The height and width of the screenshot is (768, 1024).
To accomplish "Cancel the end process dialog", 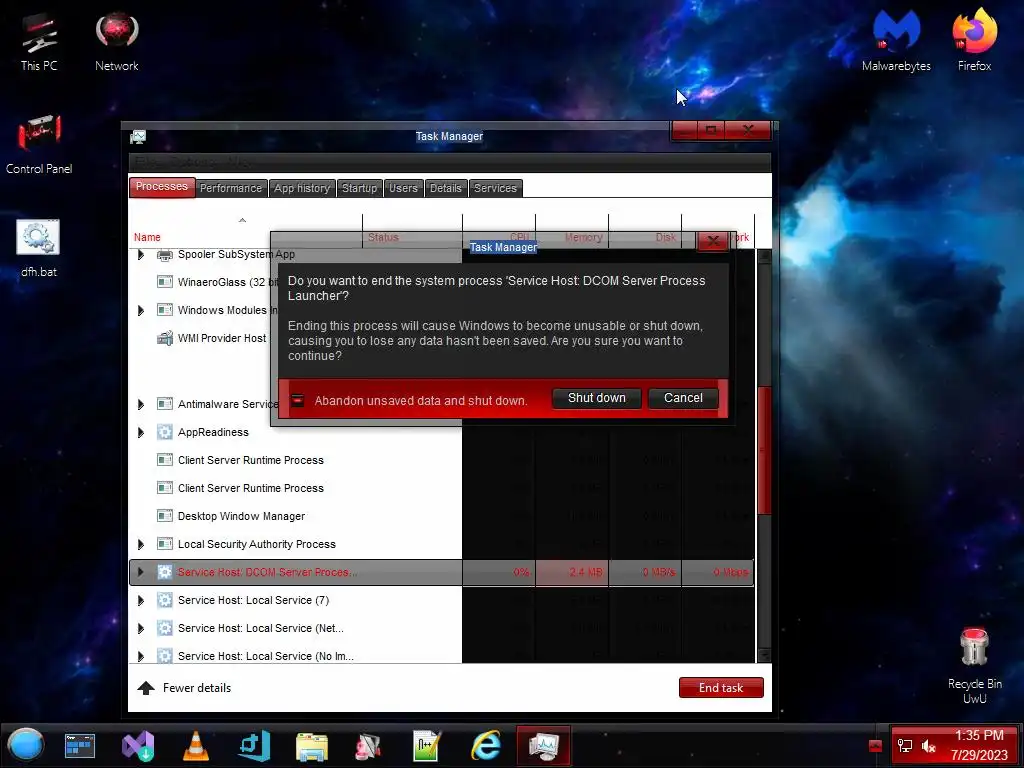I will click(x=683, y=398).
